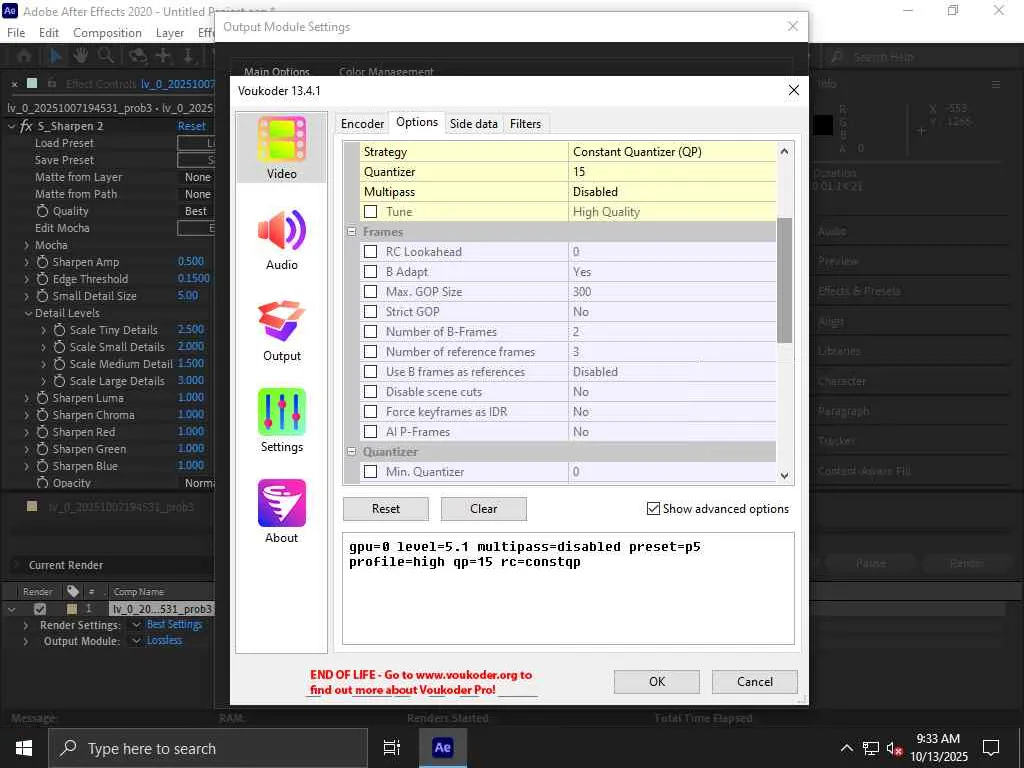Open the Layer menu

pyautogui.click(x=170, y=33)
